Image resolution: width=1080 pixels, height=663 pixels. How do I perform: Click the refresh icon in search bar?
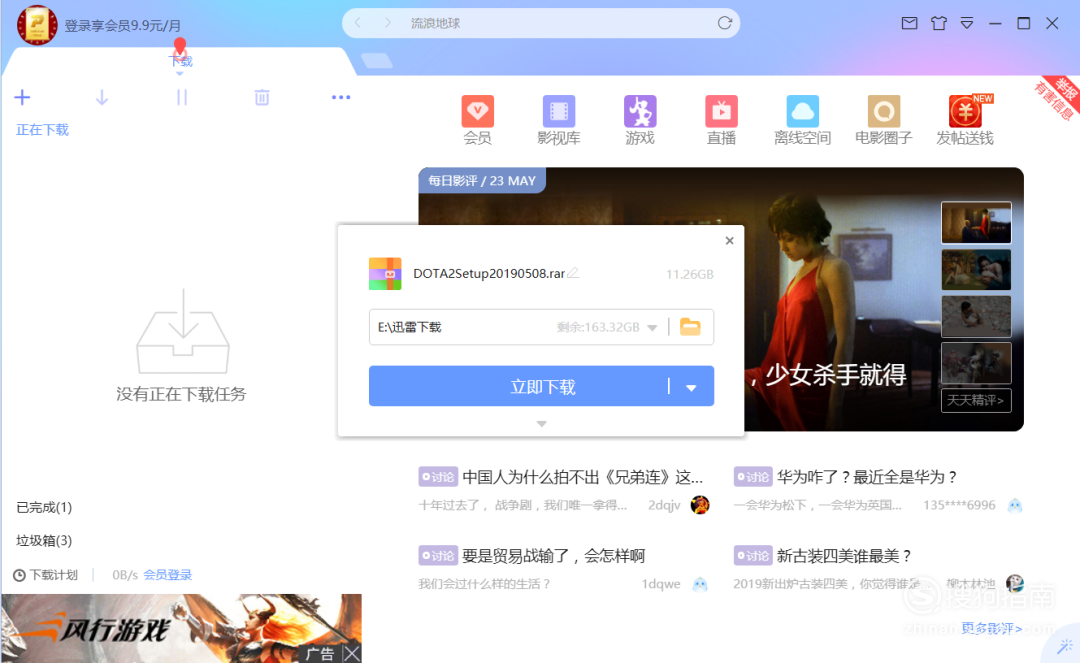(725, 23)
